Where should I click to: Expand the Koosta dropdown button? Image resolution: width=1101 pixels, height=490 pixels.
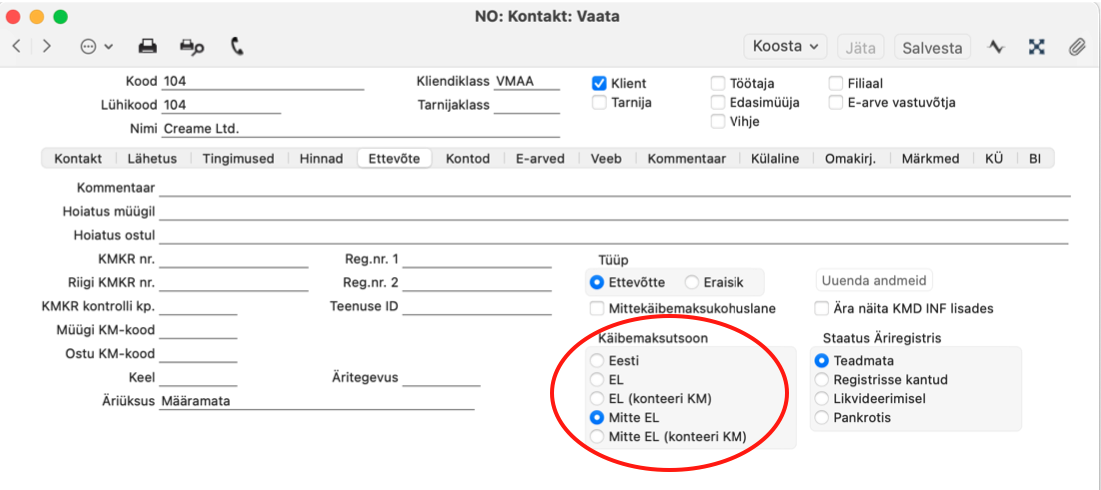(x=785, y=47)
